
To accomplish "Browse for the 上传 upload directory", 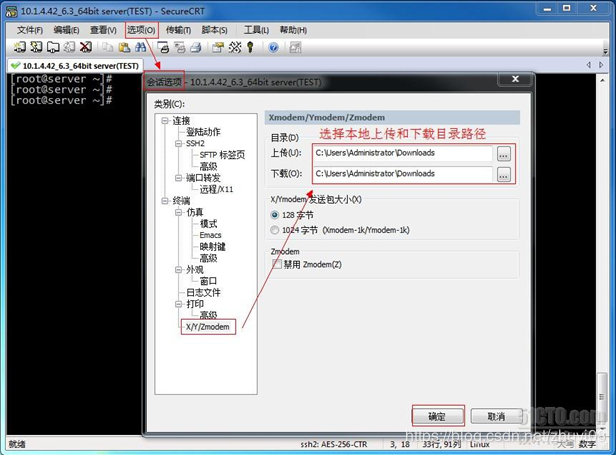I will (x=504, y=154).
